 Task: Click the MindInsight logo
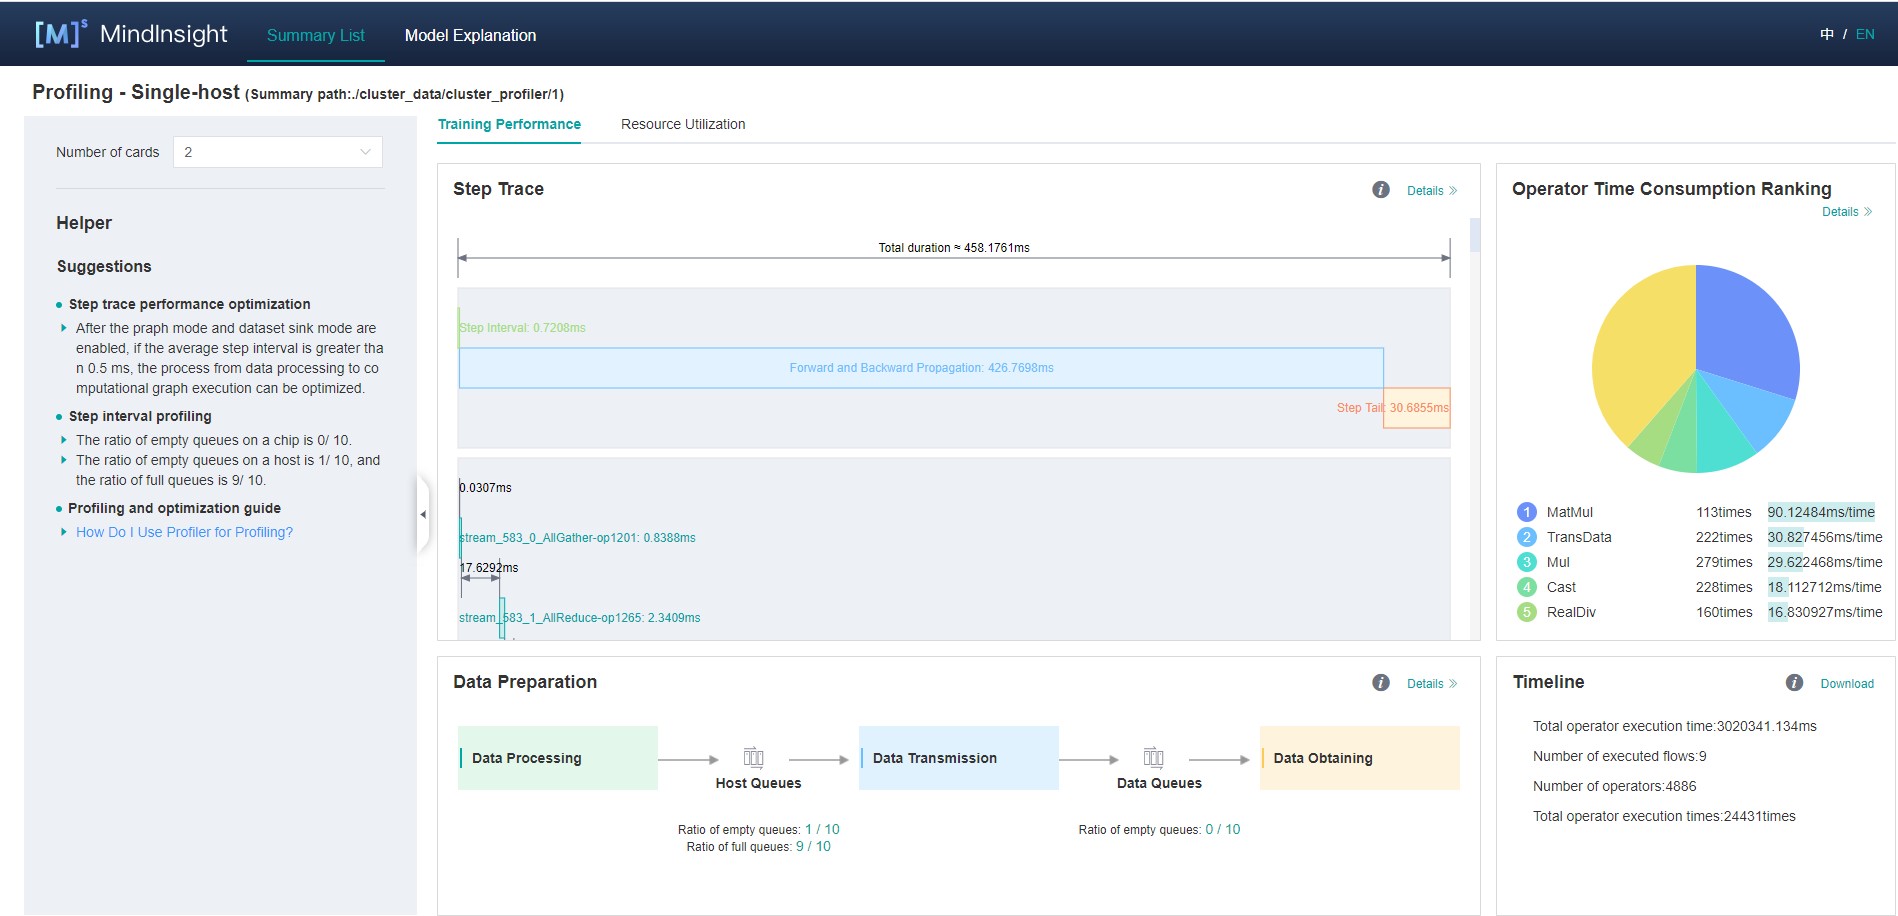point(131,34)
